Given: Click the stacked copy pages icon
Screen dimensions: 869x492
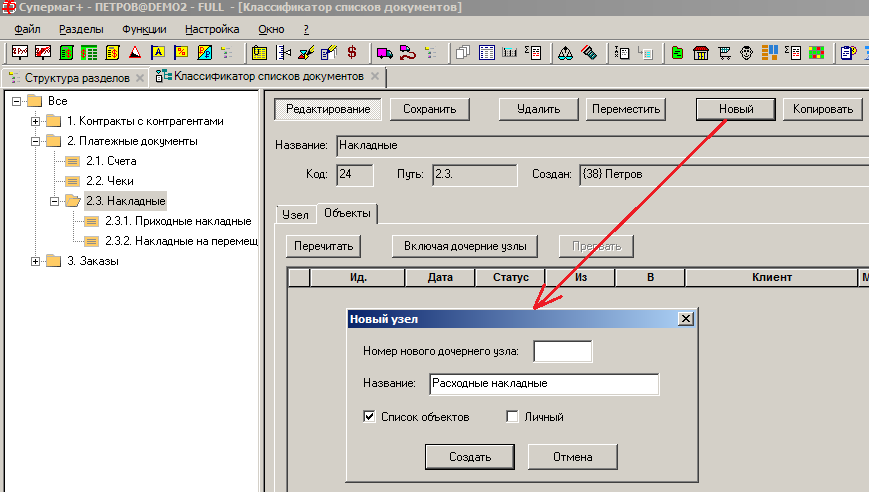Looking at the screenshot, I should click(463, 53).
